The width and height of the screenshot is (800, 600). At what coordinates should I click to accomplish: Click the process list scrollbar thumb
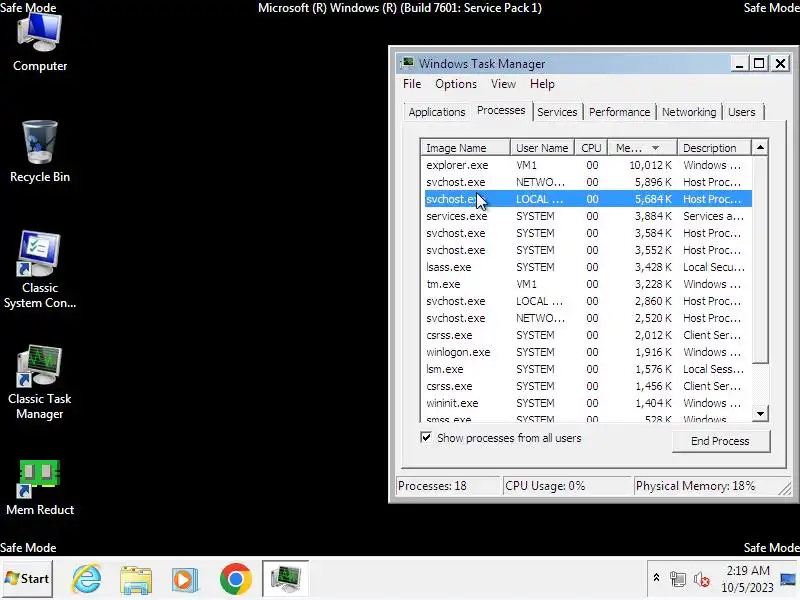(x=760, y=259)
